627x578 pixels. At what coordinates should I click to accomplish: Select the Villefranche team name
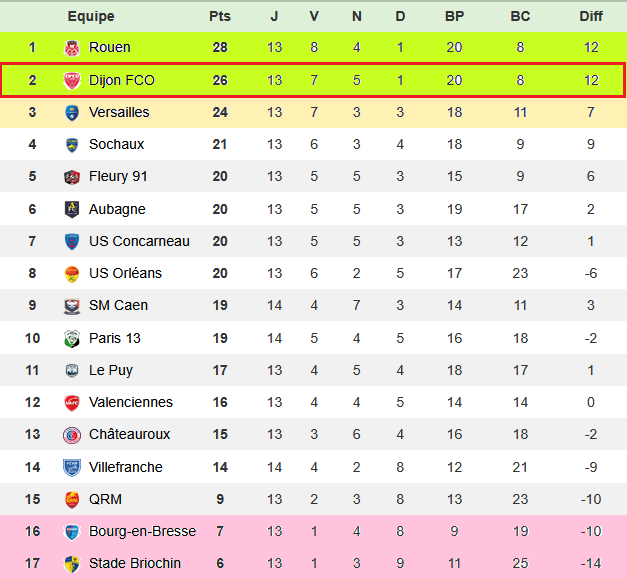click(126, 467)
